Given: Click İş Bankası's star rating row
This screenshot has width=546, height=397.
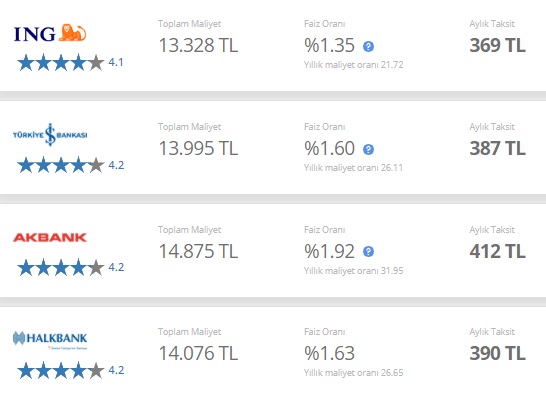Looking at the screenshot, I should (70, 165).
